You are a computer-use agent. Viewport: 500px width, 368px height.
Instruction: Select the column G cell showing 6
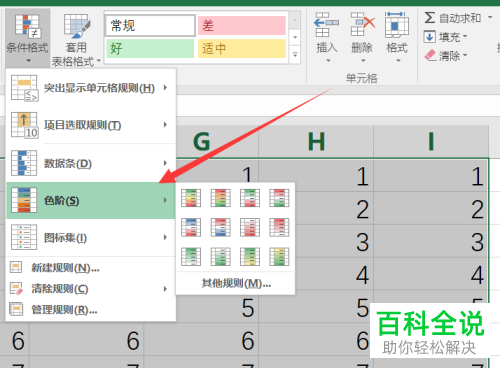tap(201, 340)
